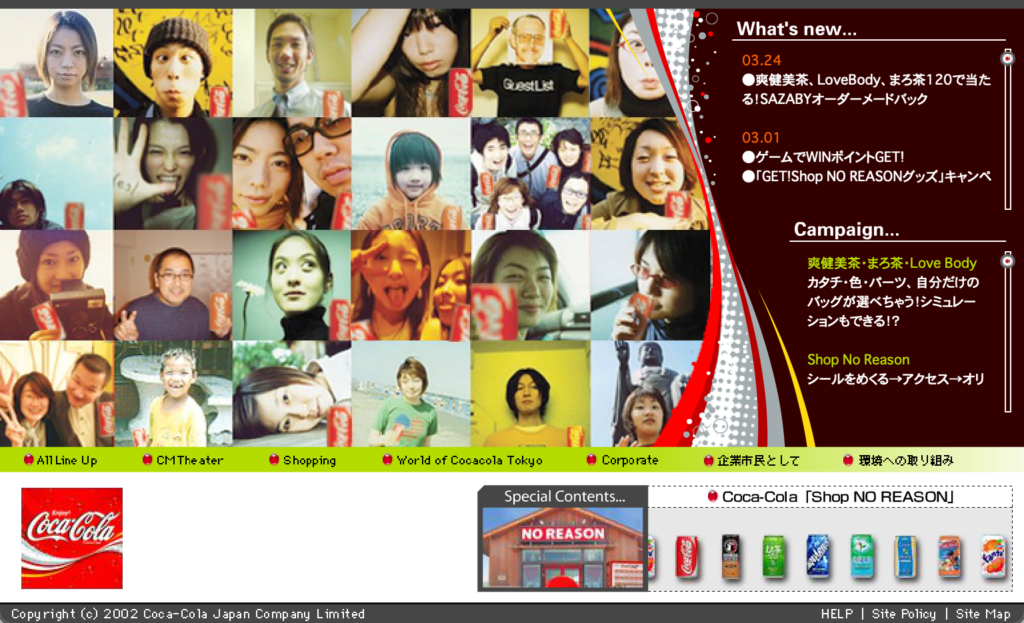Click the dark blue Aquarius can
The width and height of the screenshot is (1024, 623).
pos(818,556)
